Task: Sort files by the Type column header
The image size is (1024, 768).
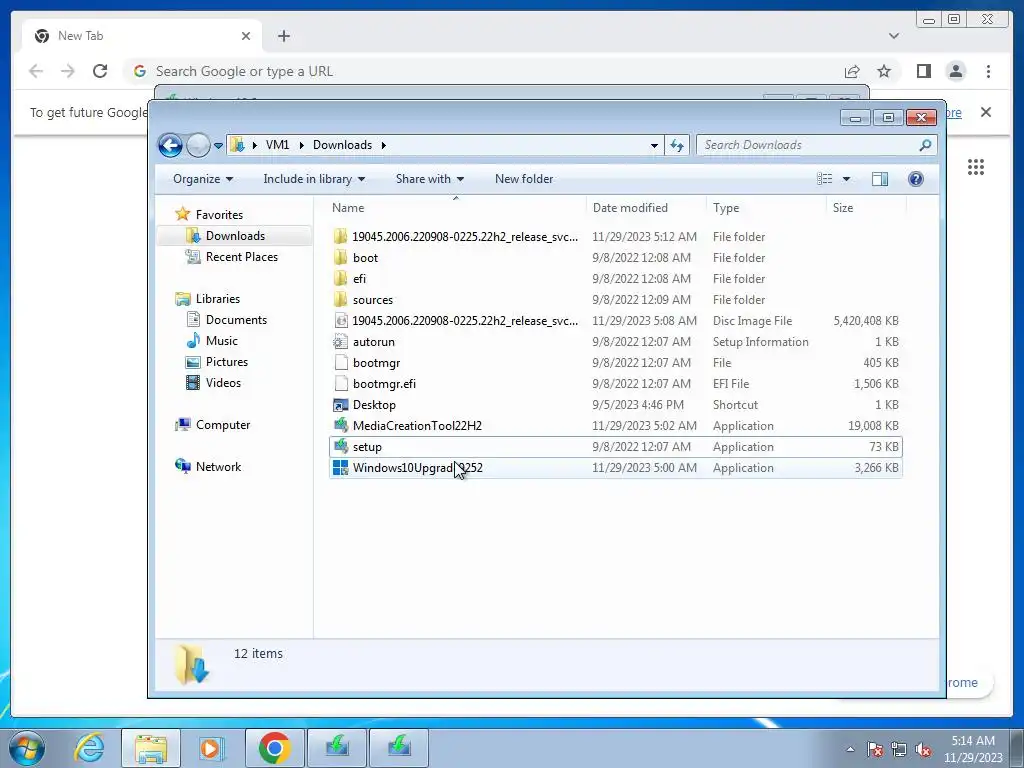Action: pyautogui.click(x=766, y=208)
